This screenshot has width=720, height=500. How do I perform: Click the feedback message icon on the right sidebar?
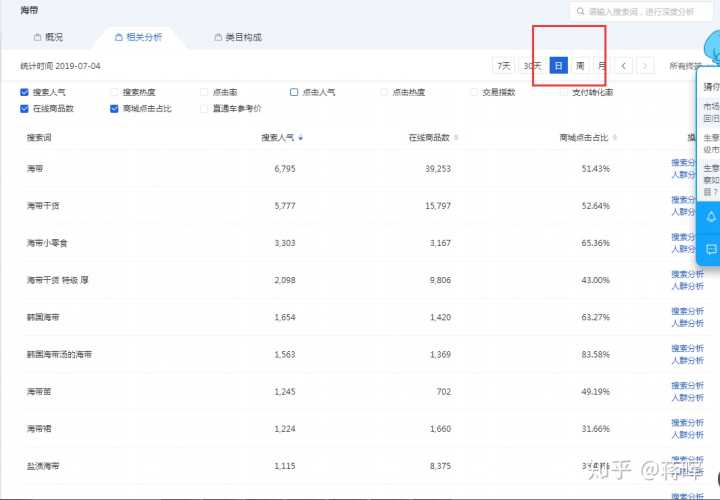[x=711, y=249]
